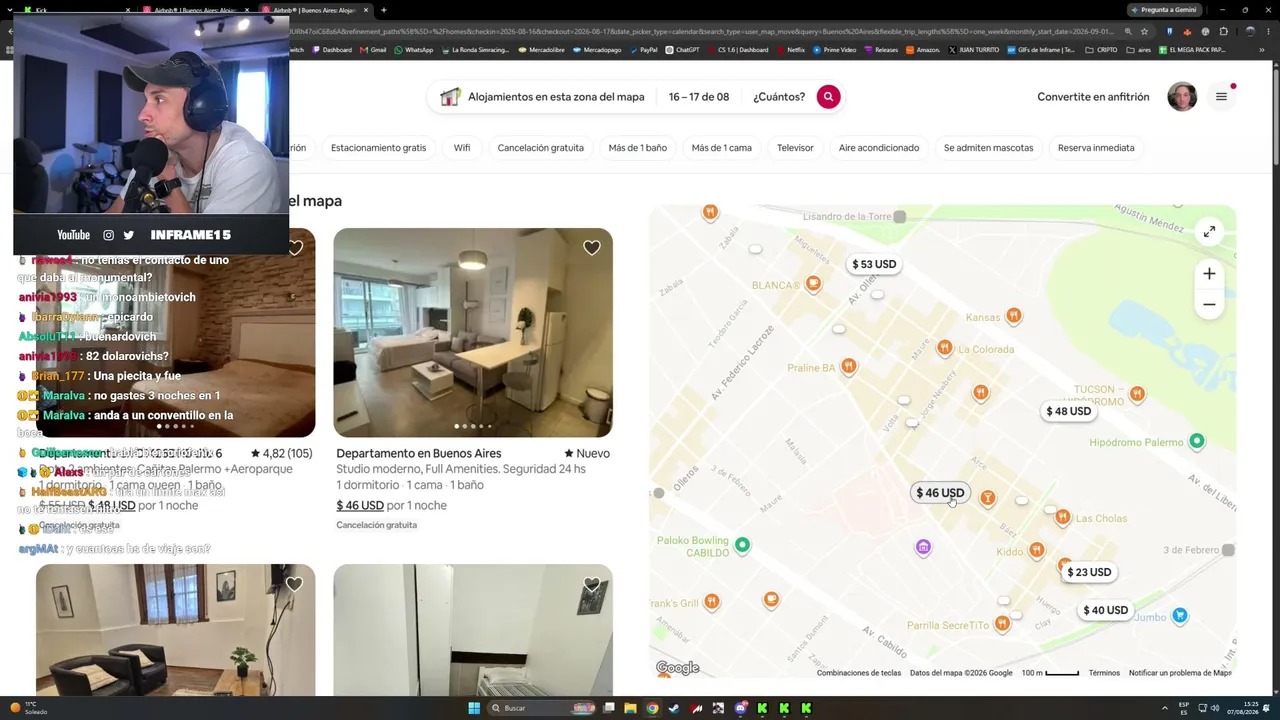Select the $ 40 USD map marker
The image size is (1280, 720).
1105,610
